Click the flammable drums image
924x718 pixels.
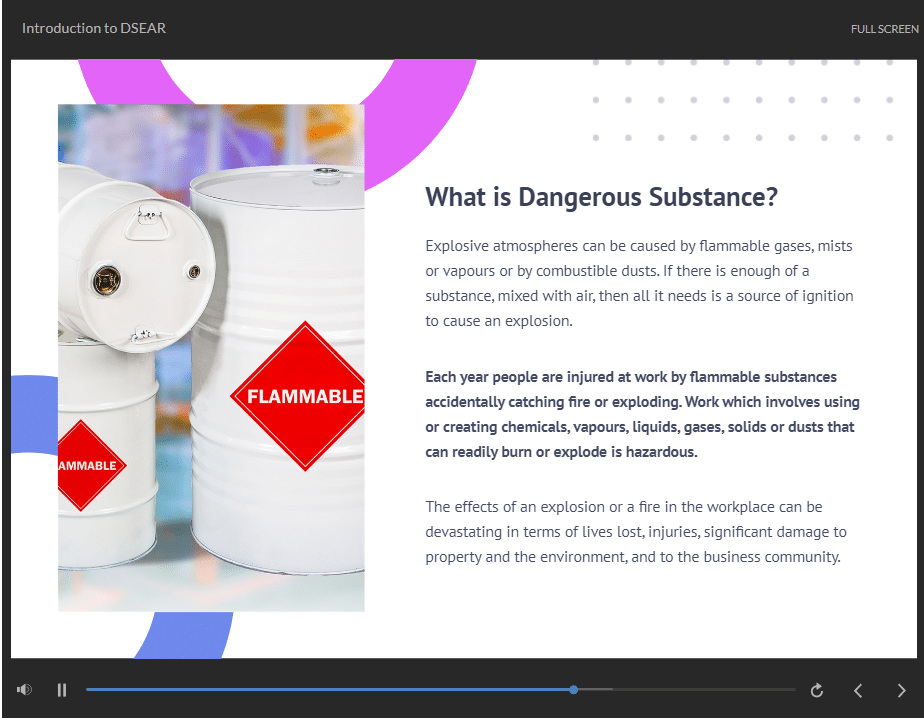tap(211, 358)
